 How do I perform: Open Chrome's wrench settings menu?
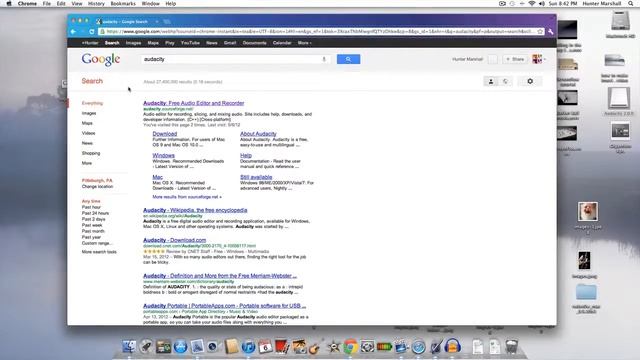click(x=551, y=31)
